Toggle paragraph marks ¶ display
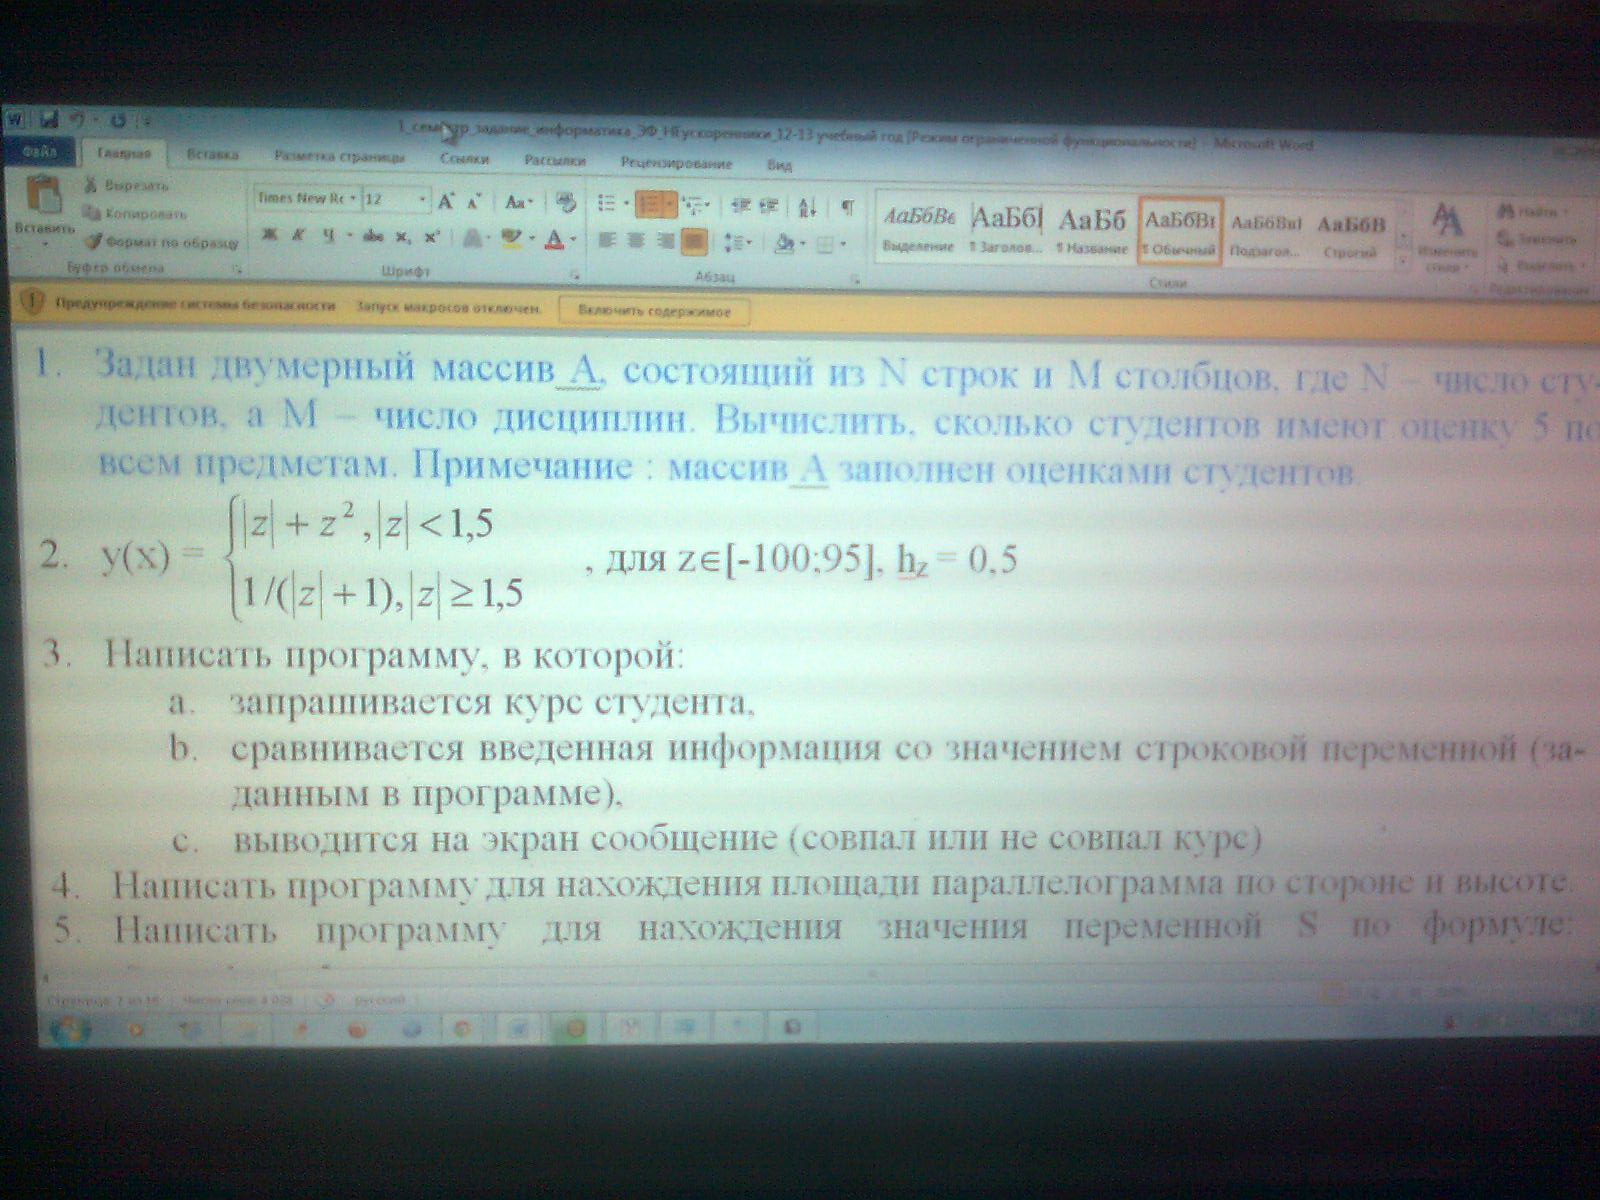This screenshot has height=1200, width=1600. coord(847,206)
